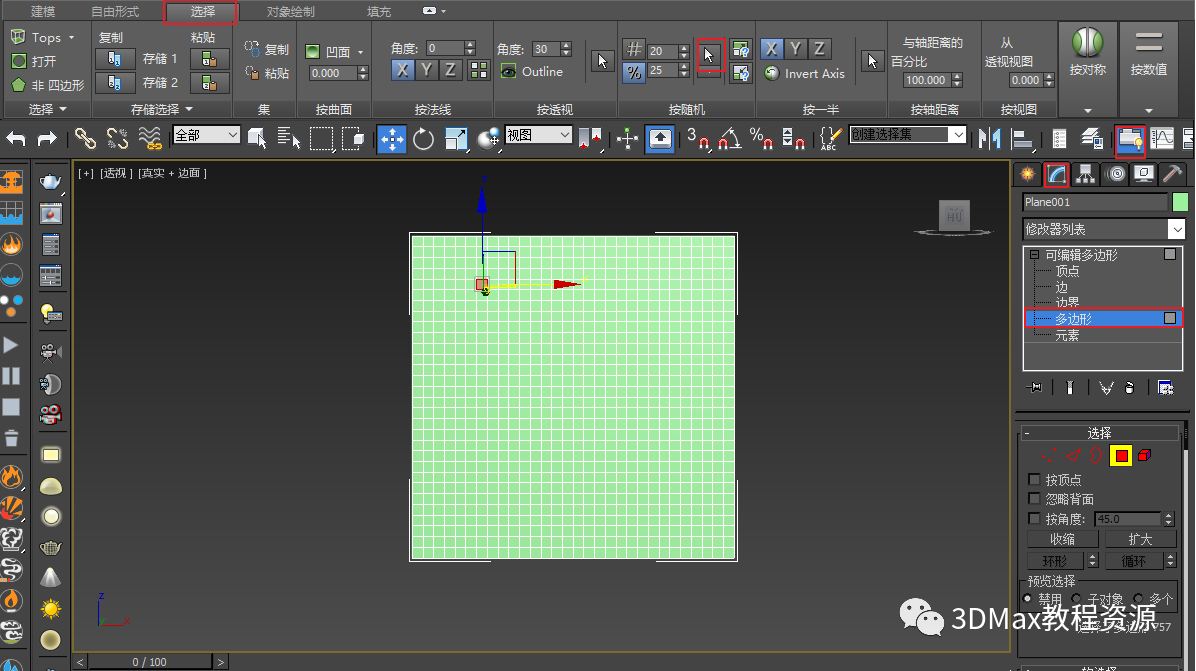Select Polygon sub-object icon in Selection rollout
This screenshot has height=671, width=1196.
pyautogui.click(x=1120, y=456)
